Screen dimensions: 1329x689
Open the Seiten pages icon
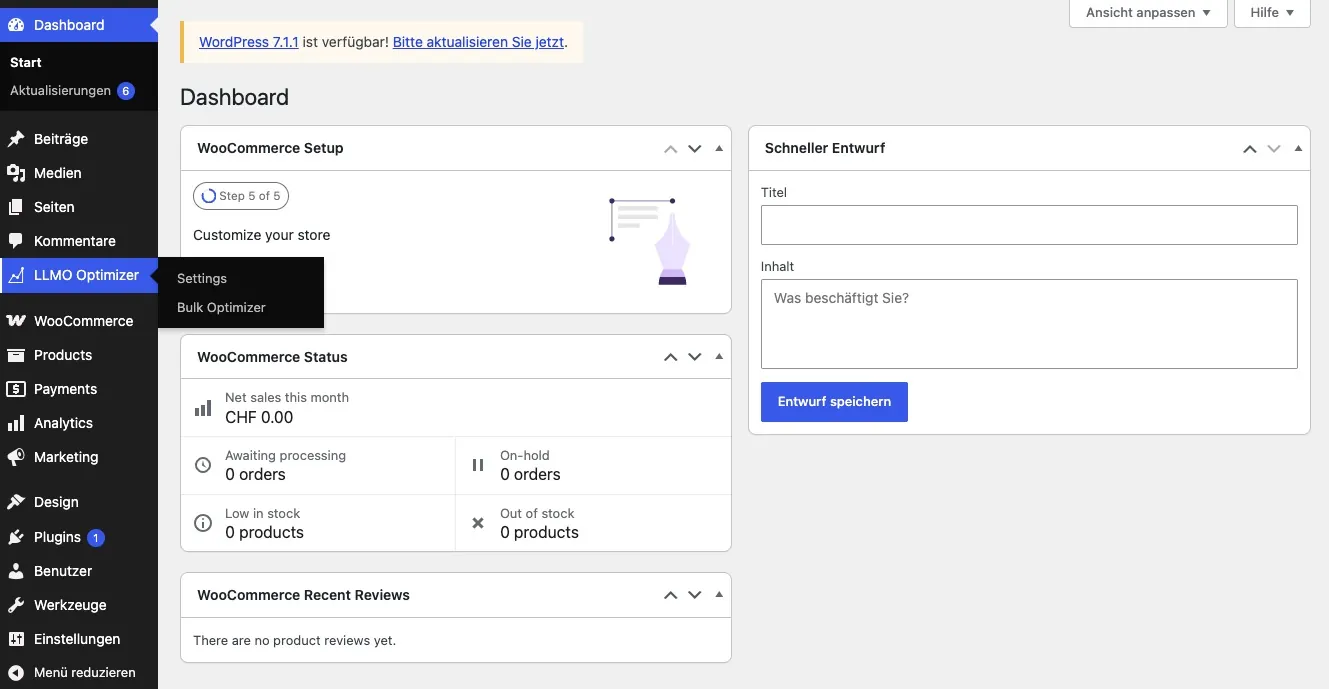coord(16,207)
